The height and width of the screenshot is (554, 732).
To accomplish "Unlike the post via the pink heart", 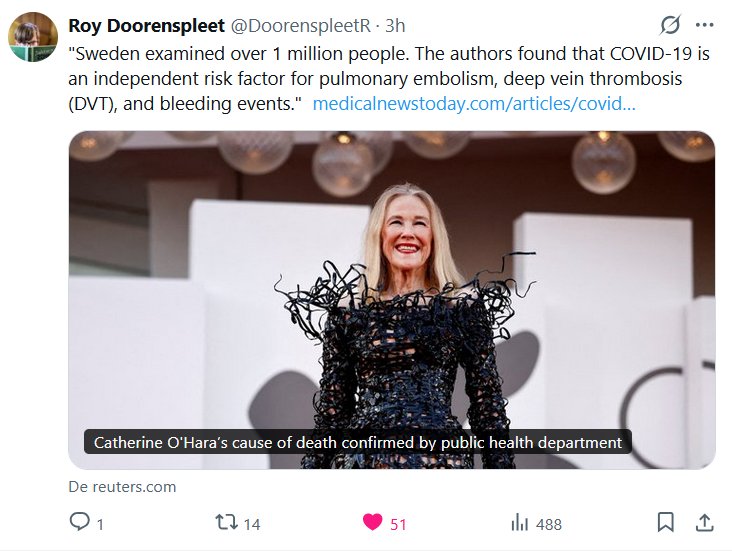I will pos(372,522).
